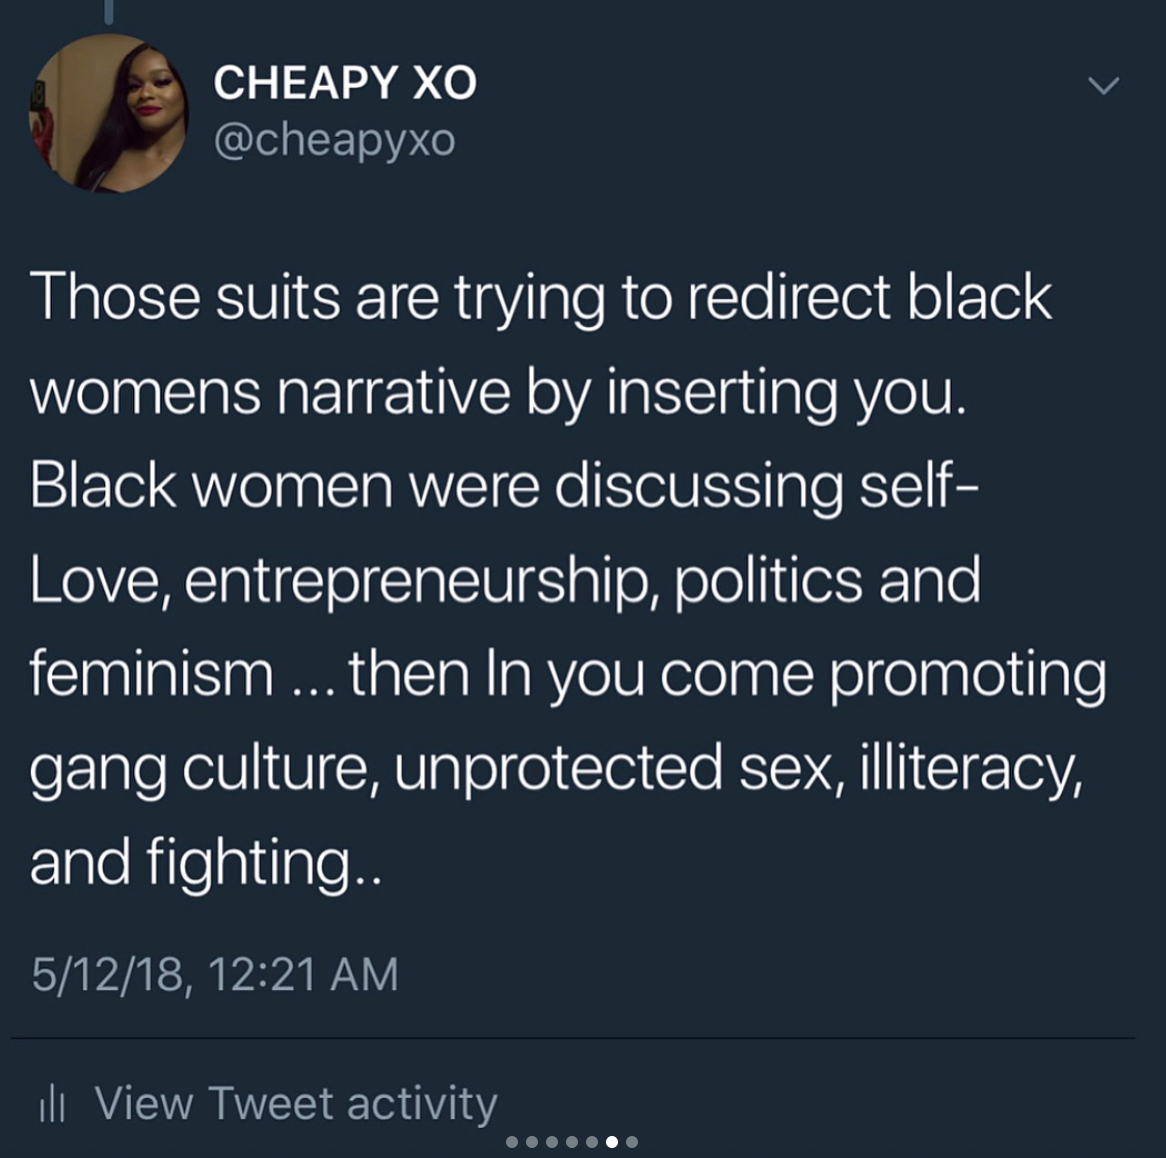Switch to the fourth carousel page dot
The image size is (1166, 1158).
572,1142
